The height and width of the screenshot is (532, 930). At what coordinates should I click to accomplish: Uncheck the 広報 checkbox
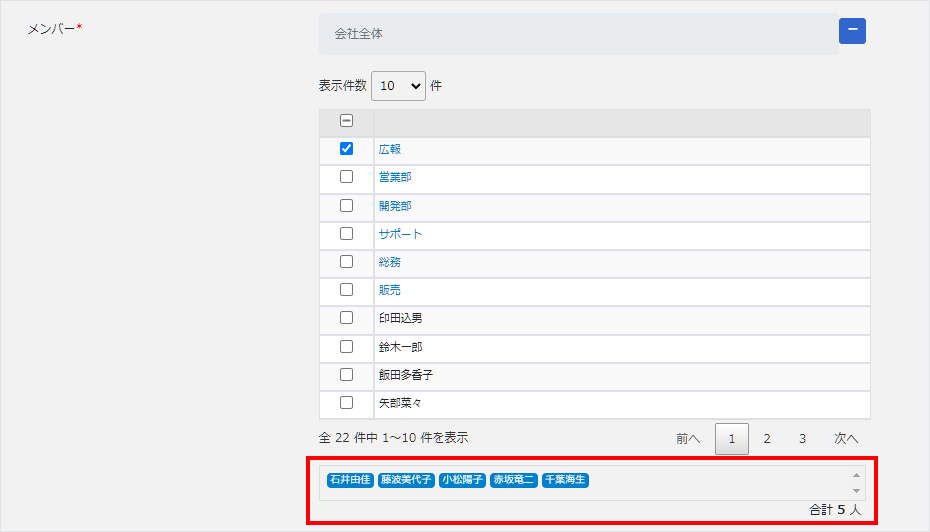[x=346, y=149]
